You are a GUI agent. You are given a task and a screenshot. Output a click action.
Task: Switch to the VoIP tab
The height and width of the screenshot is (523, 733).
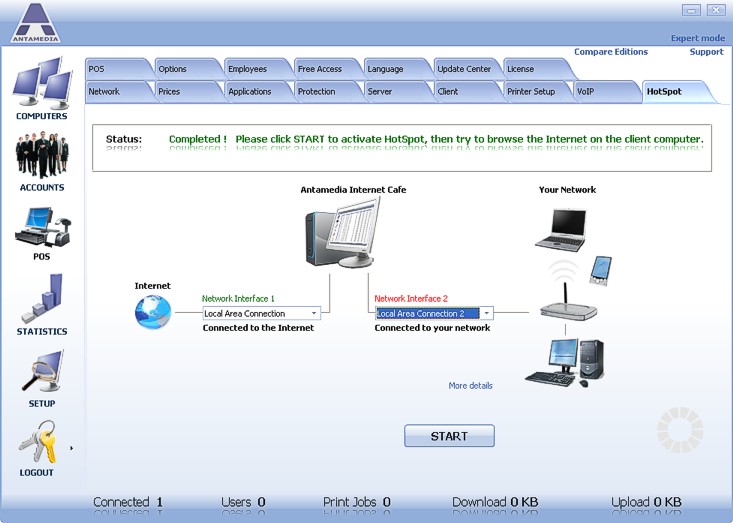coord(605,92)
